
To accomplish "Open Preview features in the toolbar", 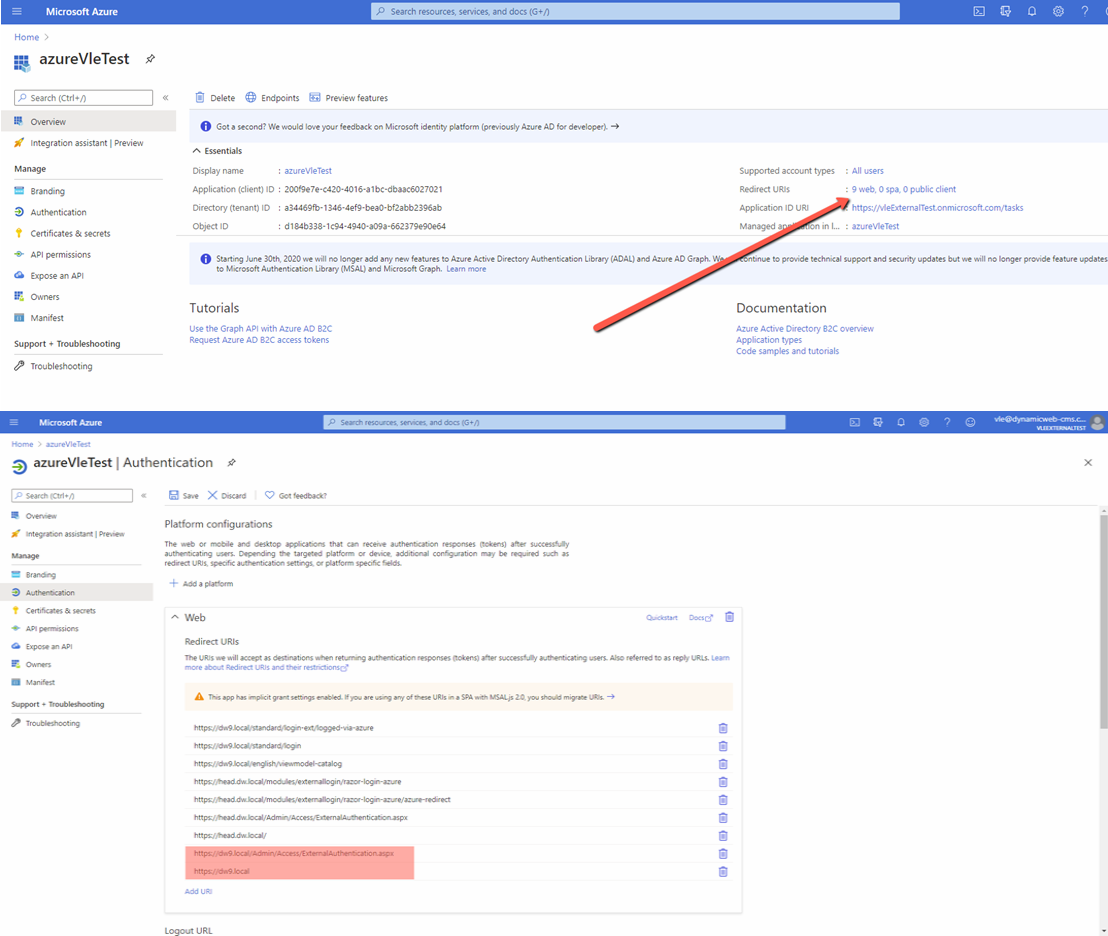I will coord(315,98).
